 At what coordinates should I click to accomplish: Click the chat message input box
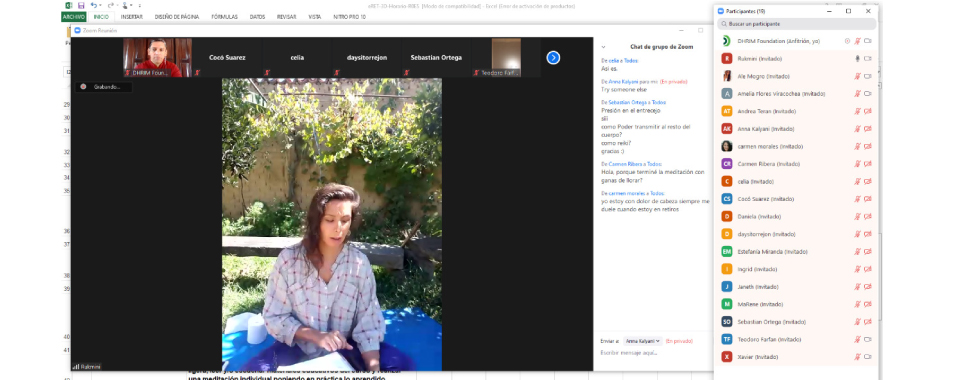pyautogui.click(x=654, y=353)
